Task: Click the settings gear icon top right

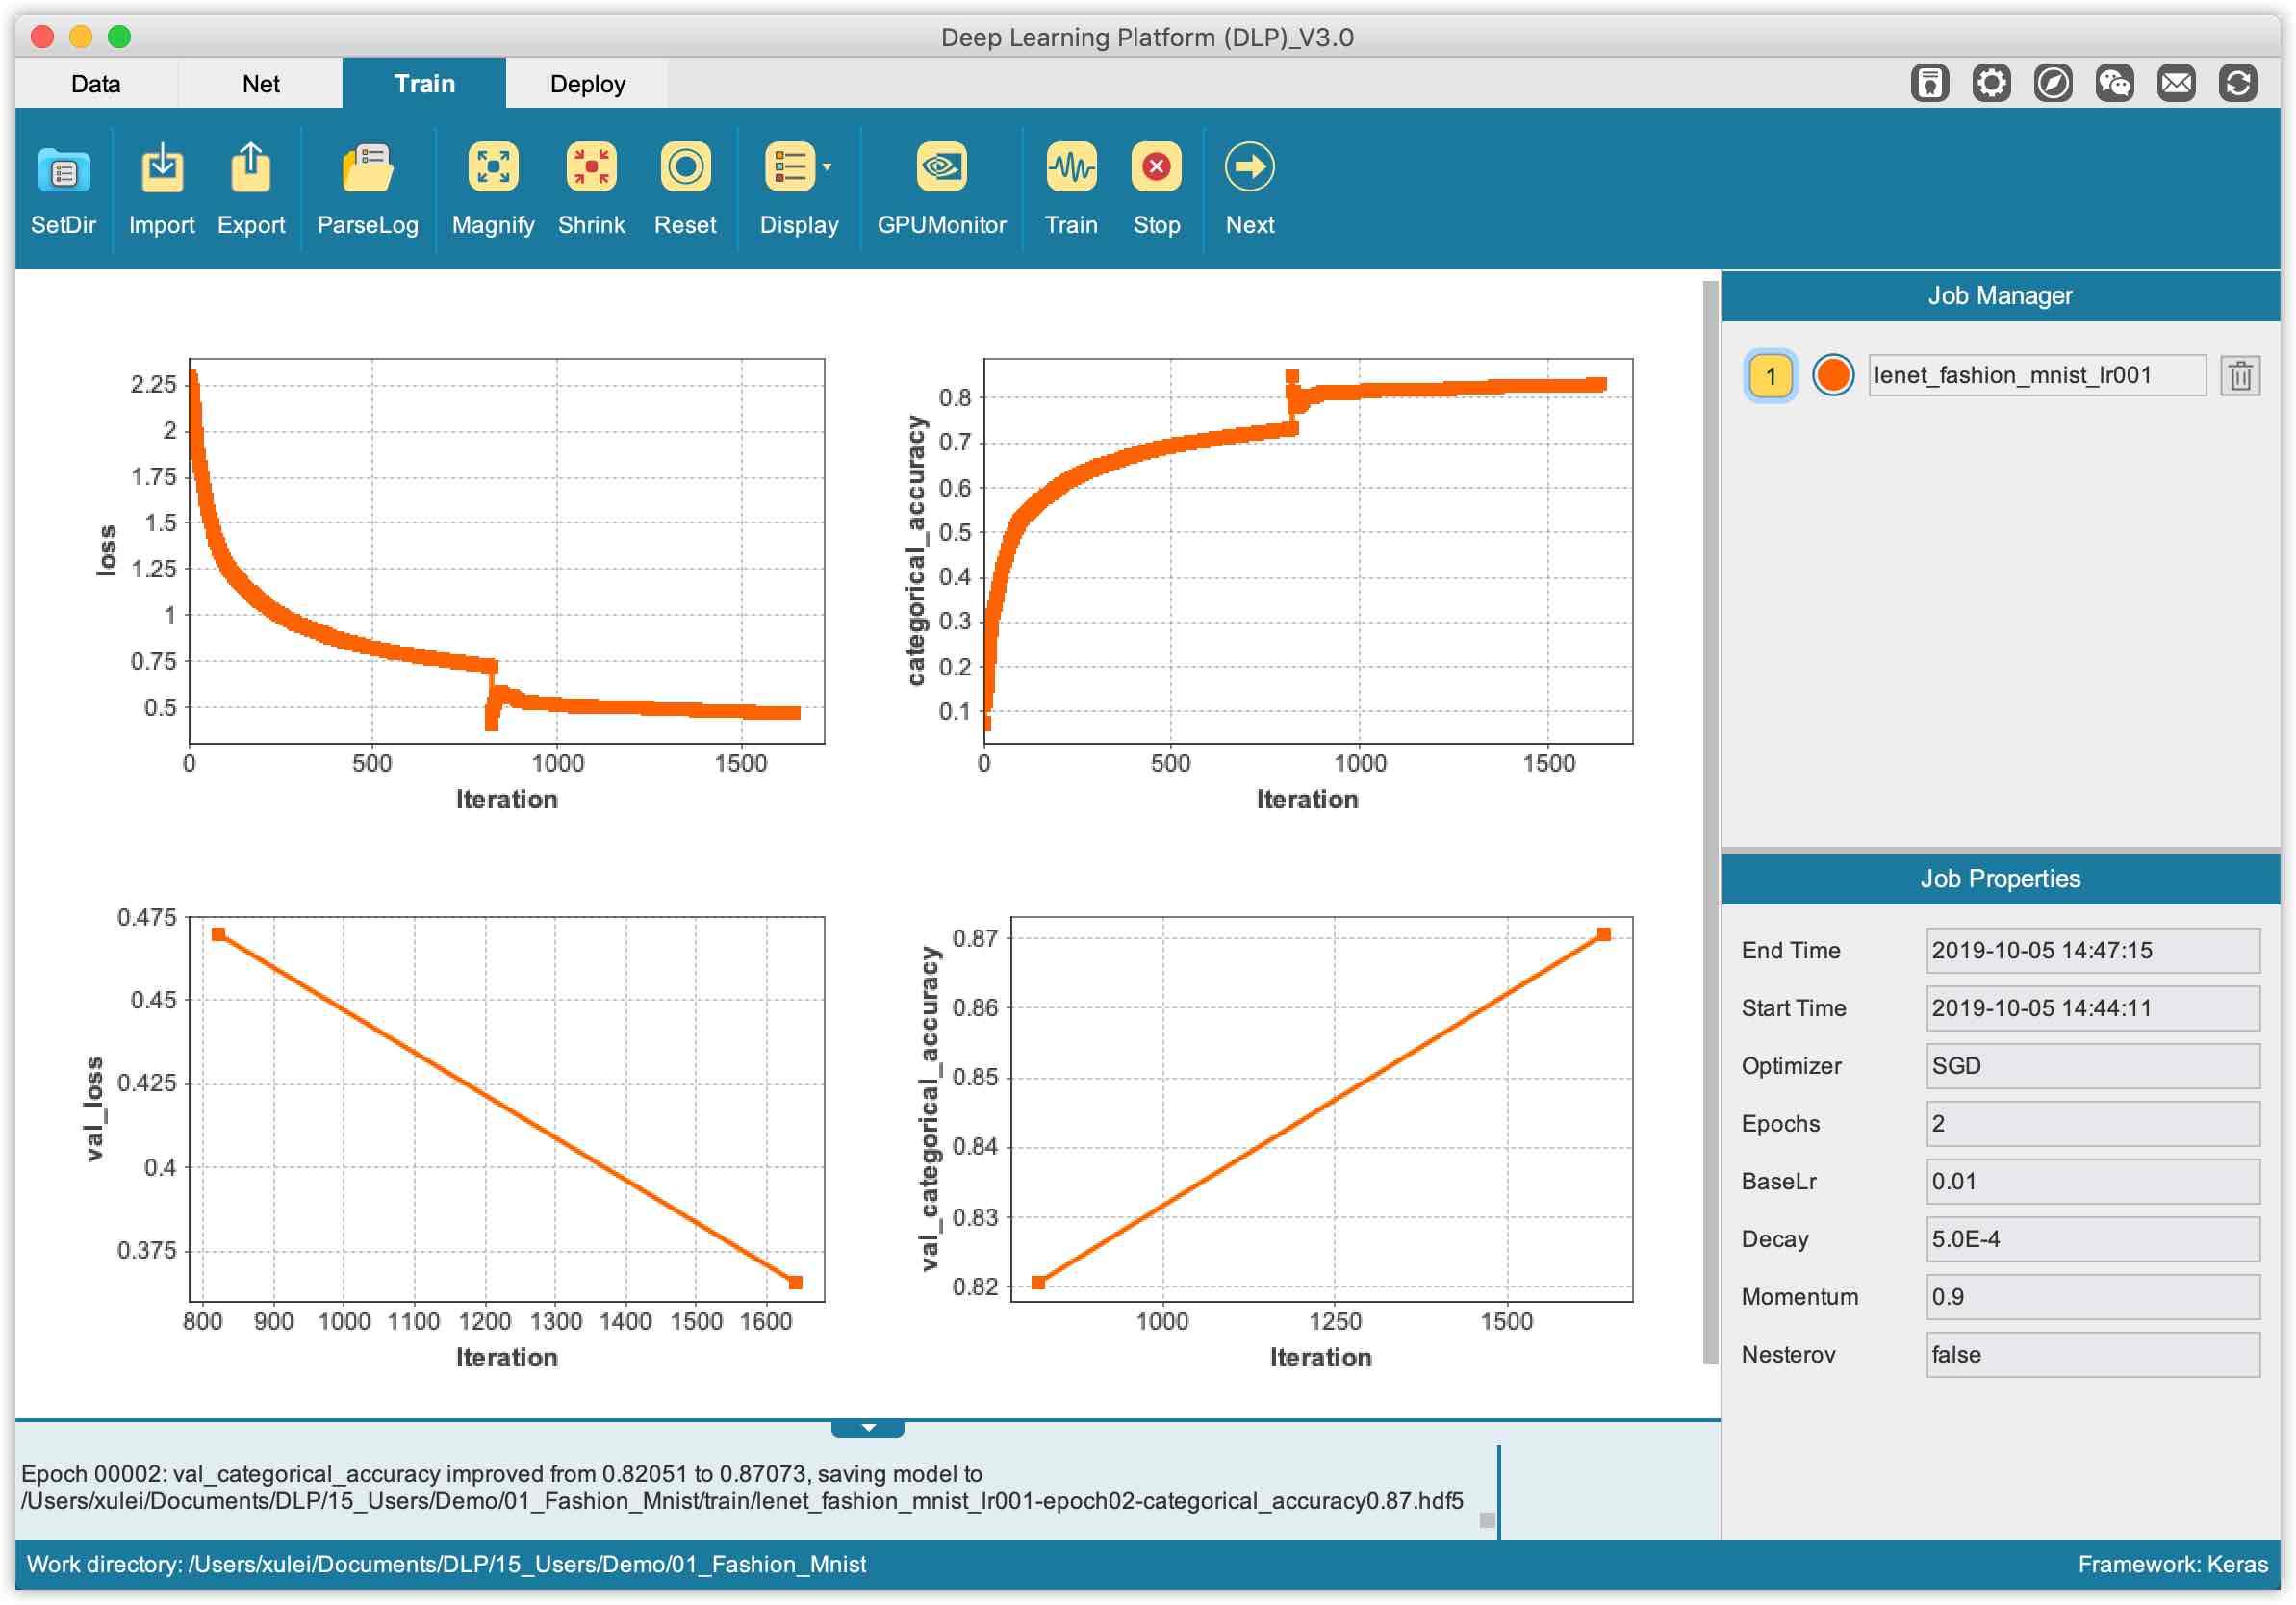Action: point(1990,83)
